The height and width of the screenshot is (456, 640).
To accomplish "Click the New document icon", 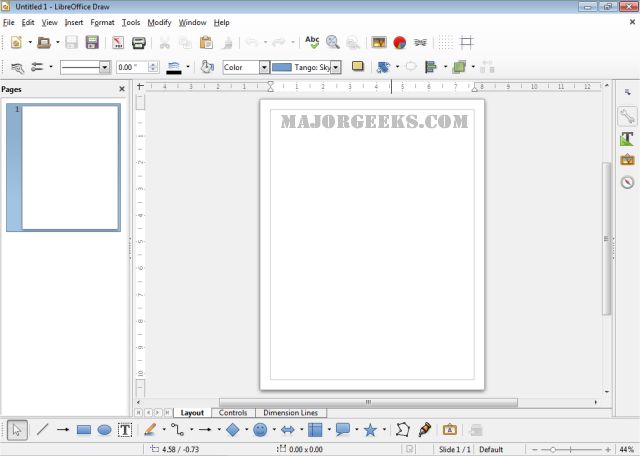I will tap(16, 42).
